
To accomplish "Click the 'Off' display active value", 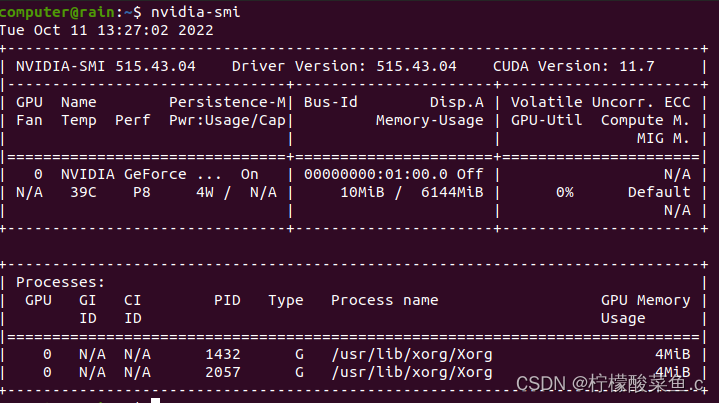I will (470, 175).
